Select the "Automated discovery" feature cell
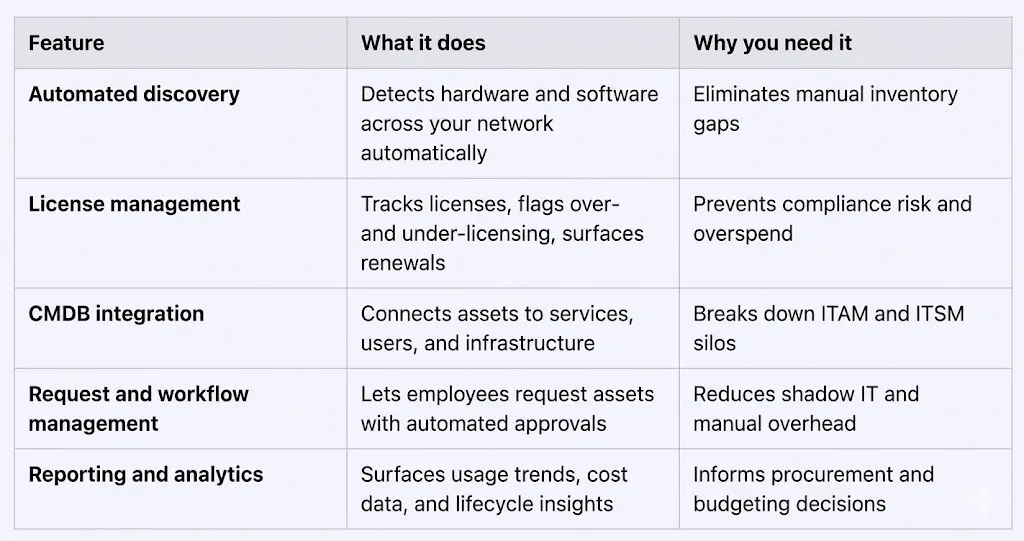This screenshot has height=541, width=1024. (x=134, y=94)
